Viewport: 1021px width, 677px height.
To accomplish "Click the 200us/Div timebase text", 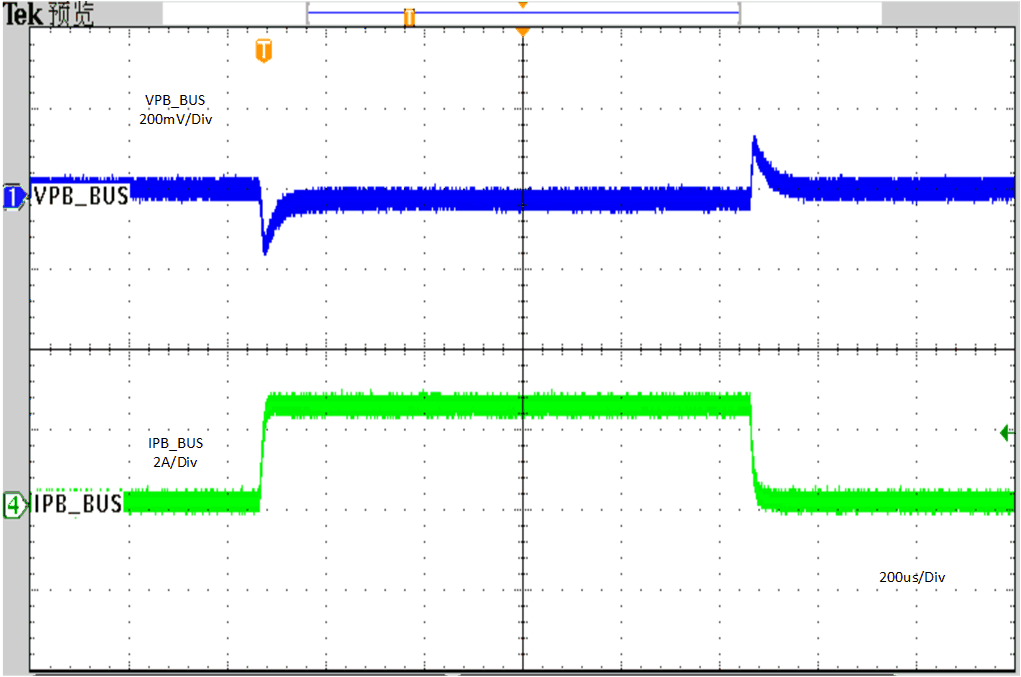I will coord(911,577).
